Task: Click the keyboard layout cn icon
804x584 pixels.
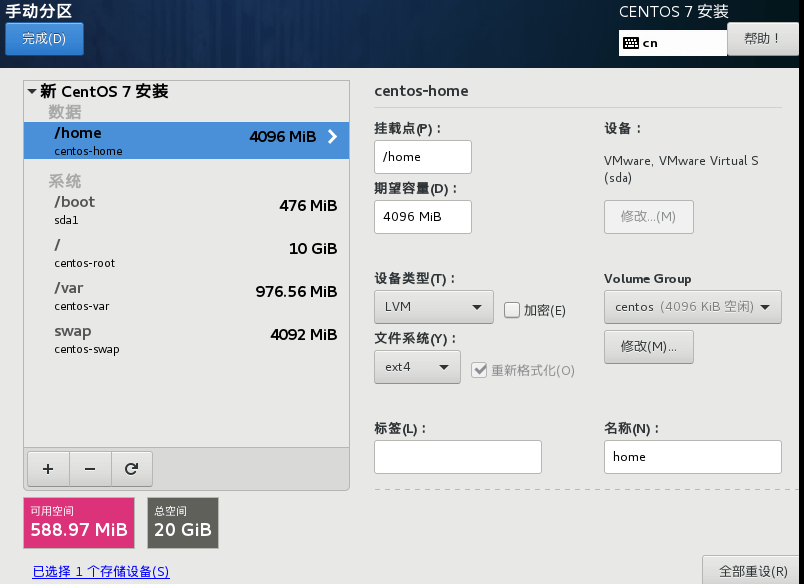Action: [631, 43]
